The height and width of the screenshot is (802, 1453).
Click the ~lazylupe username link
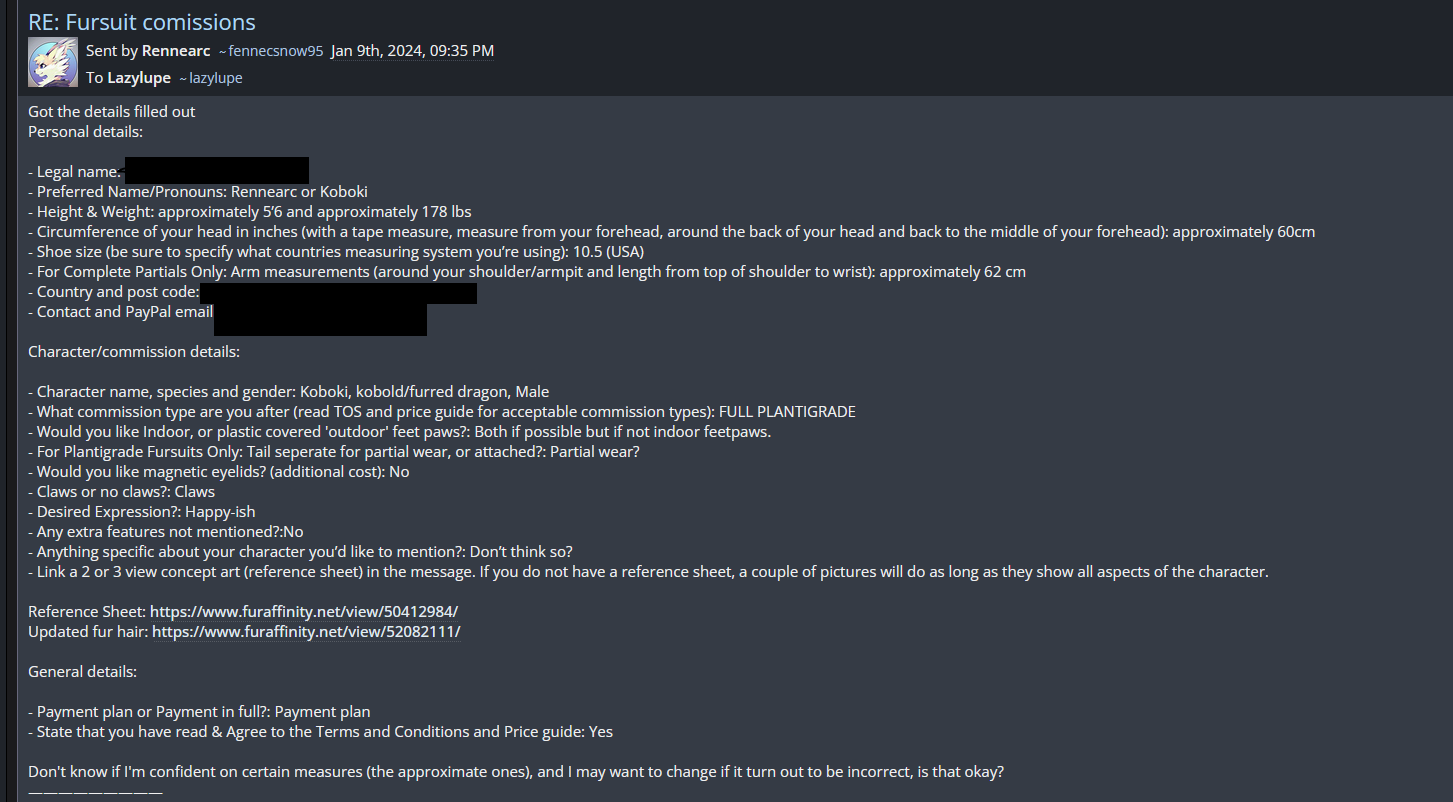(x=210, y=78)
